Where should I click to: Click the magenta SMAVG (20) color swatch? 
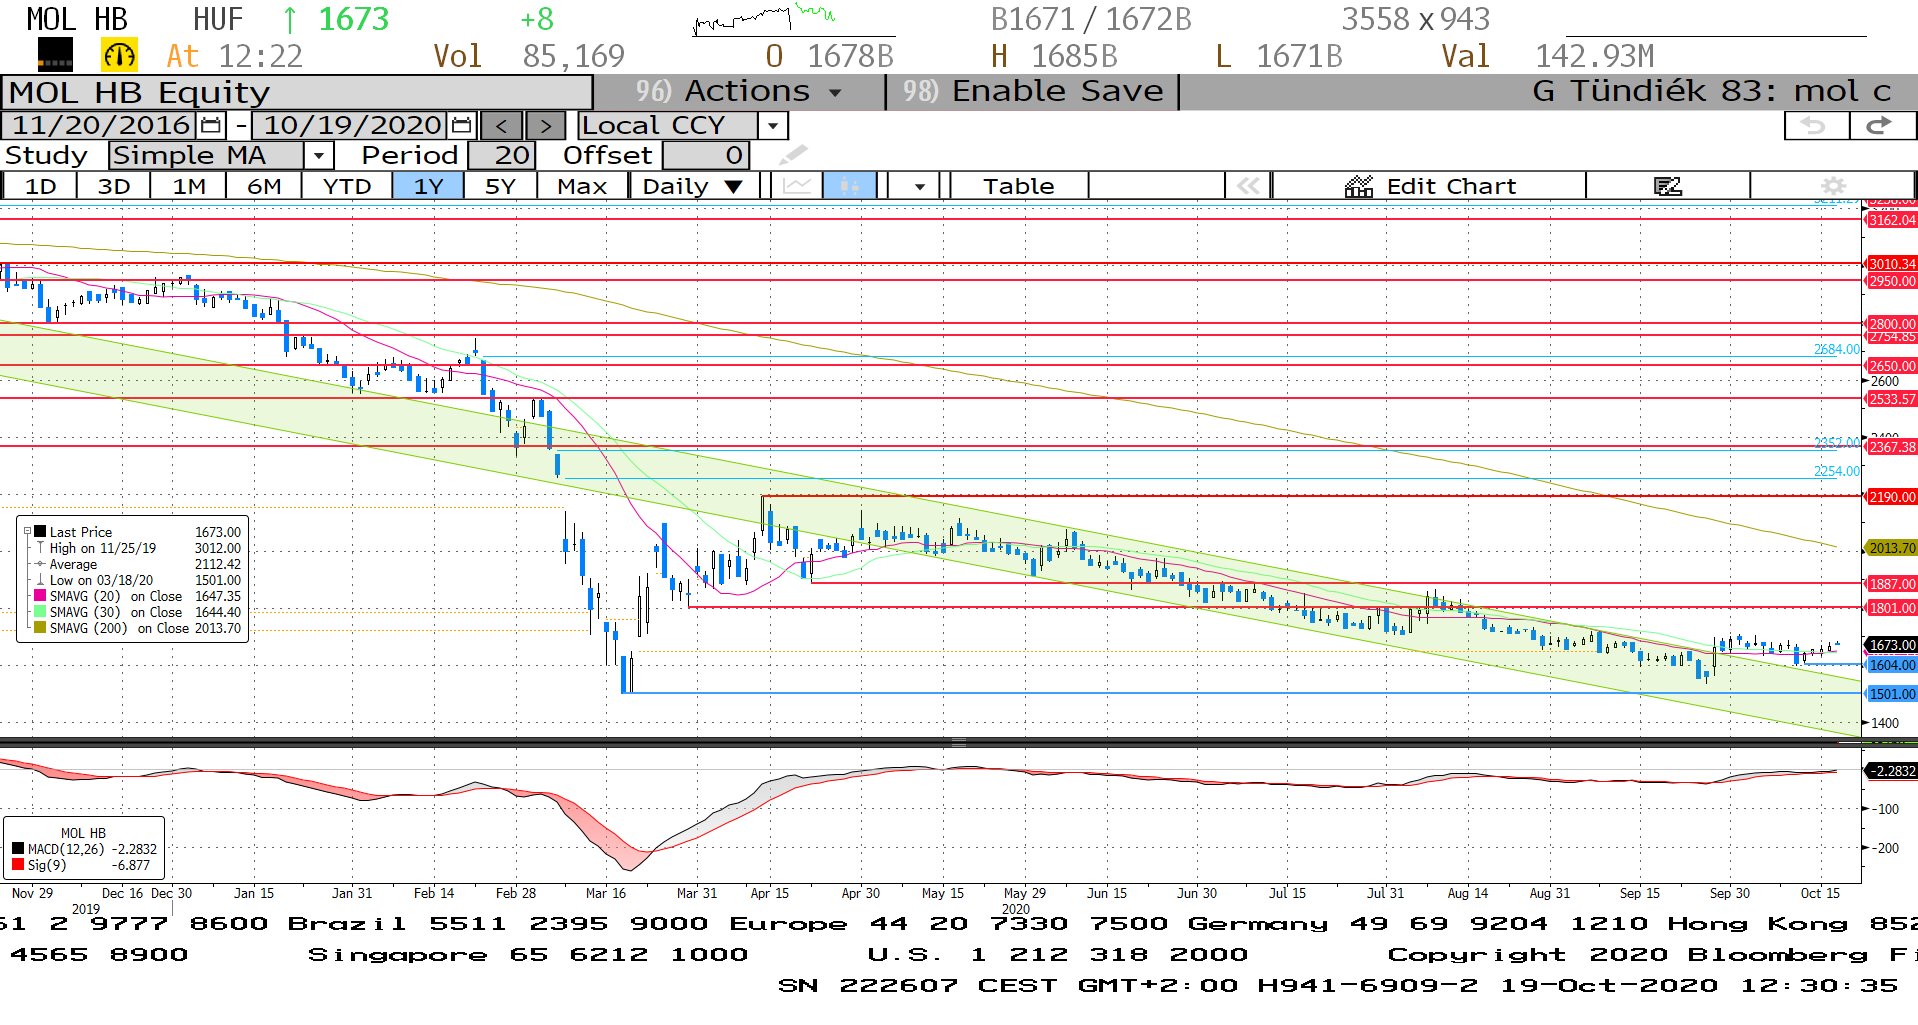click(x=40, y=596)
